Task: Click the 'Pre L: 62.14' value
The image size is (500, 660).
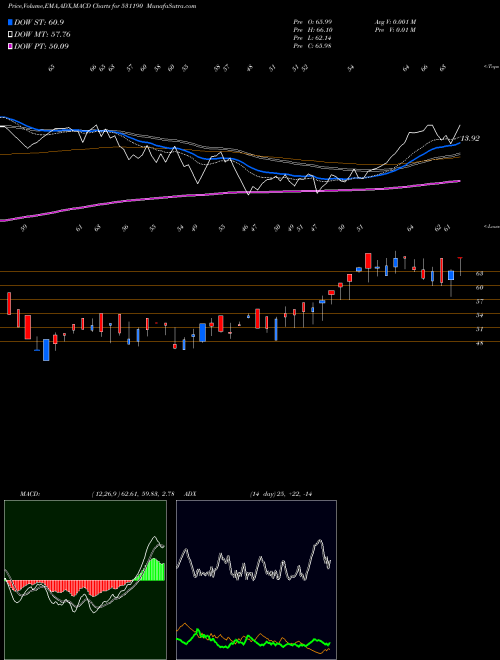Action: coord(312,38)
